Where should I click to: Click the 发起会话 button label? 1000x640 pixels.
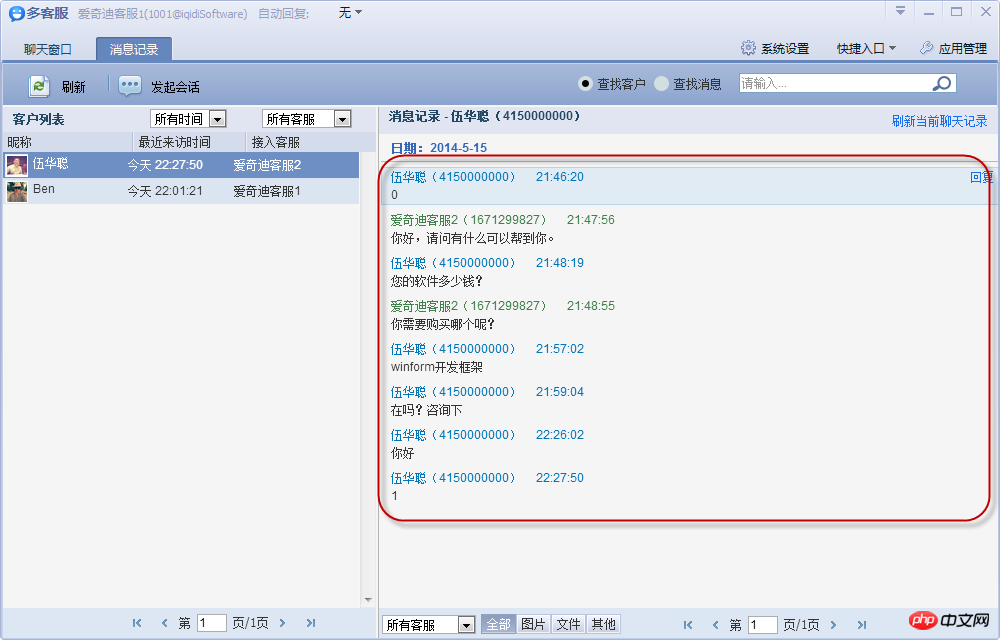[175, 87]
